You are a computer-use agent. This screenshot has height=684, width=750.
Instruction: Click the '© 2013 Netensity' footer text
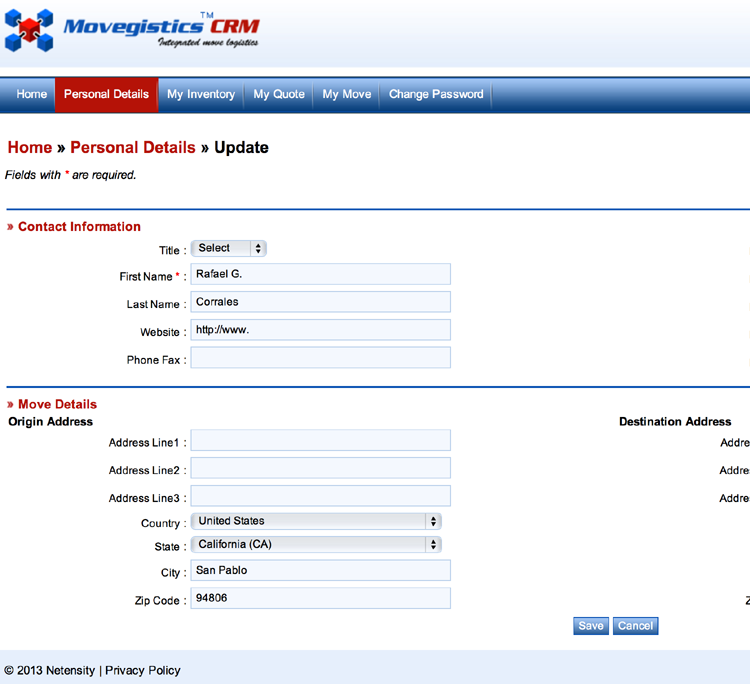coord(49,671)
